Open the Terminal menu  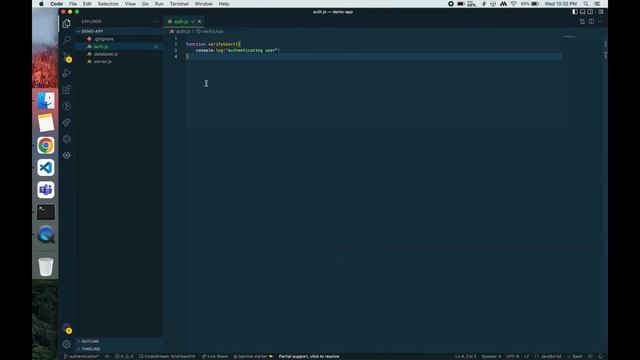click(179, 4)
